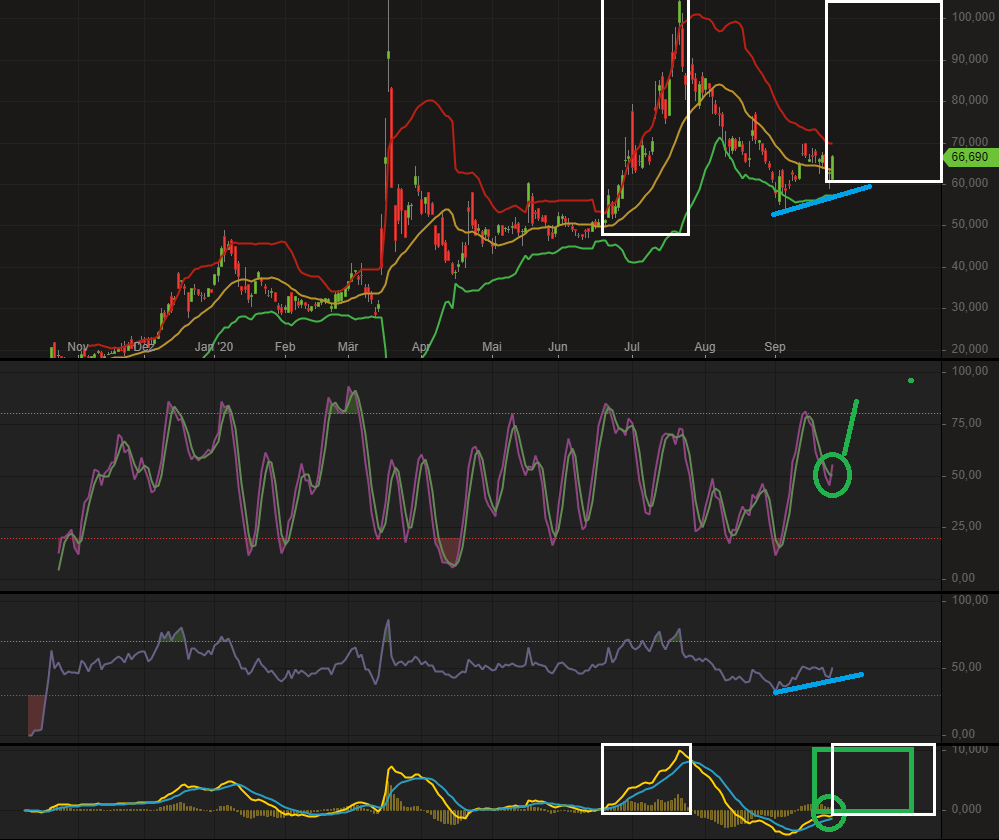This screenshot has height=840, width=999.
Task: Select the Mai time axis label
Action: point(492,347)
